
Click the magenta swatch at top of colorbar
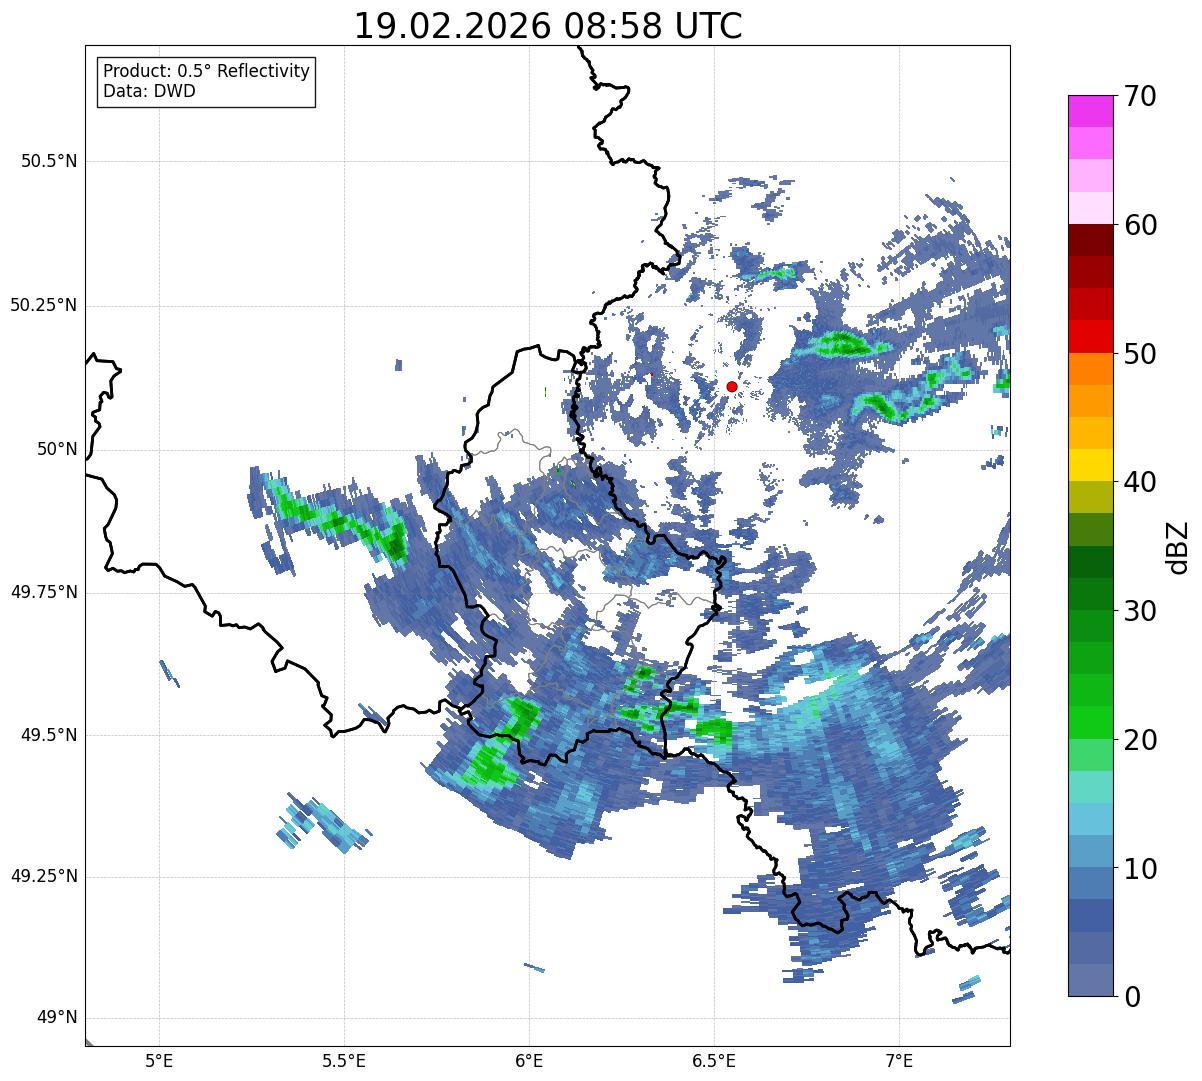point(1090,111)
